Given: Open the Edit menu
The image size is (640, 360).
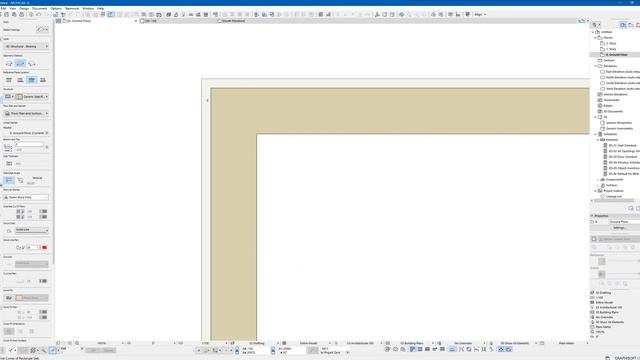Looking at the screenshot, I should pos(3,8).
